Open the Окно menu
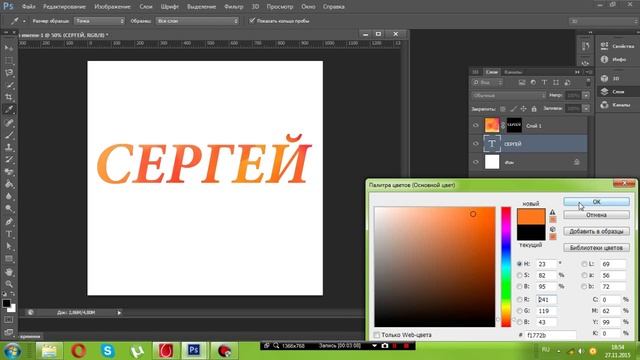This screenshot has width=640, height=360. [x=308, y=7]
